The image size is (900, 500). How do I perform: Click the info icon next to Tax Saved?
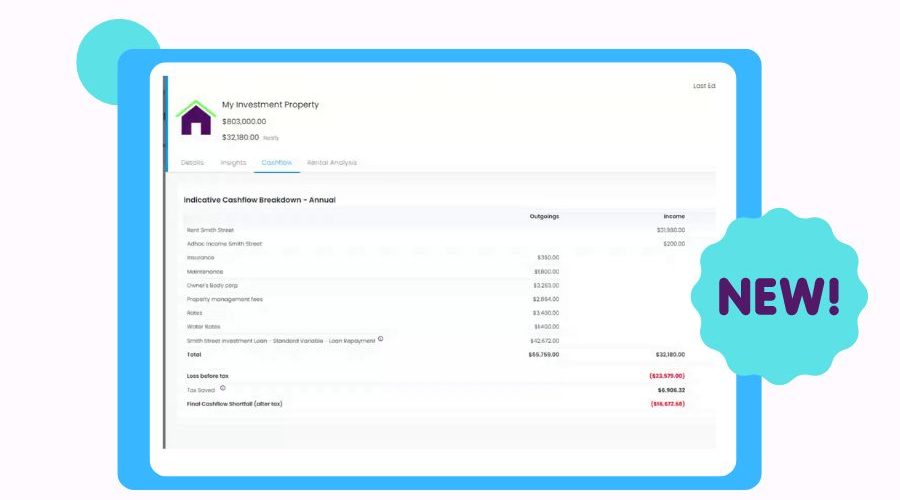[223, 388]
